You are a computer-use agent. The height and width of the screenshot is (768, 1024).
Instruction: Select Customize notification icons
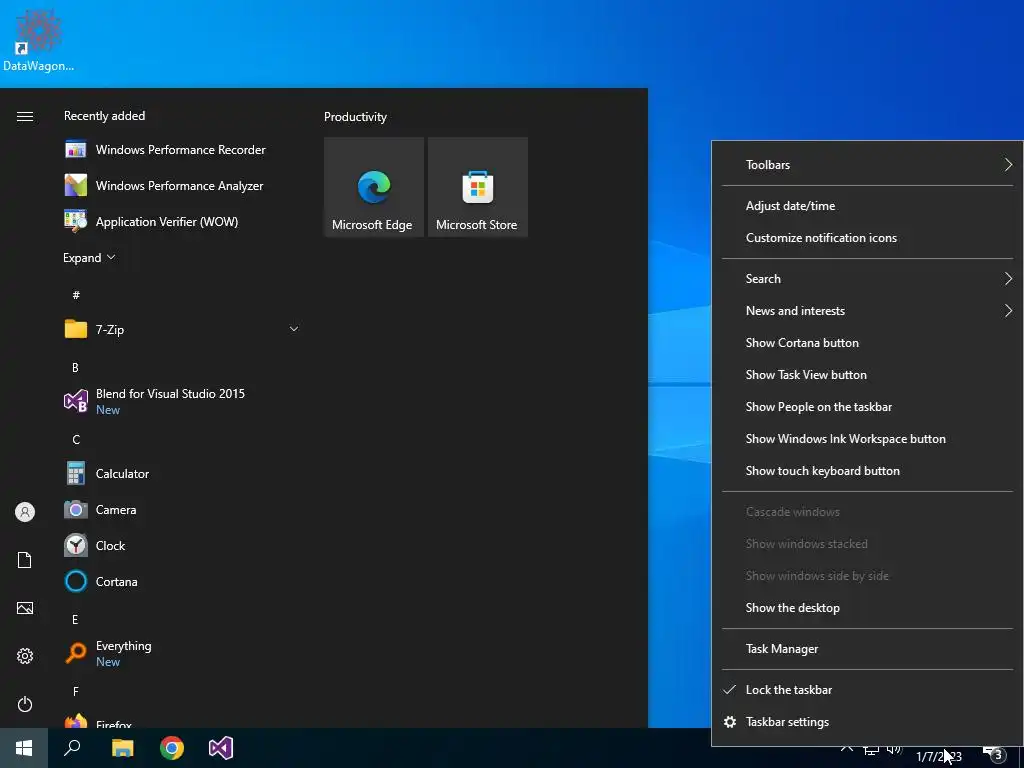tap(867, 238)
